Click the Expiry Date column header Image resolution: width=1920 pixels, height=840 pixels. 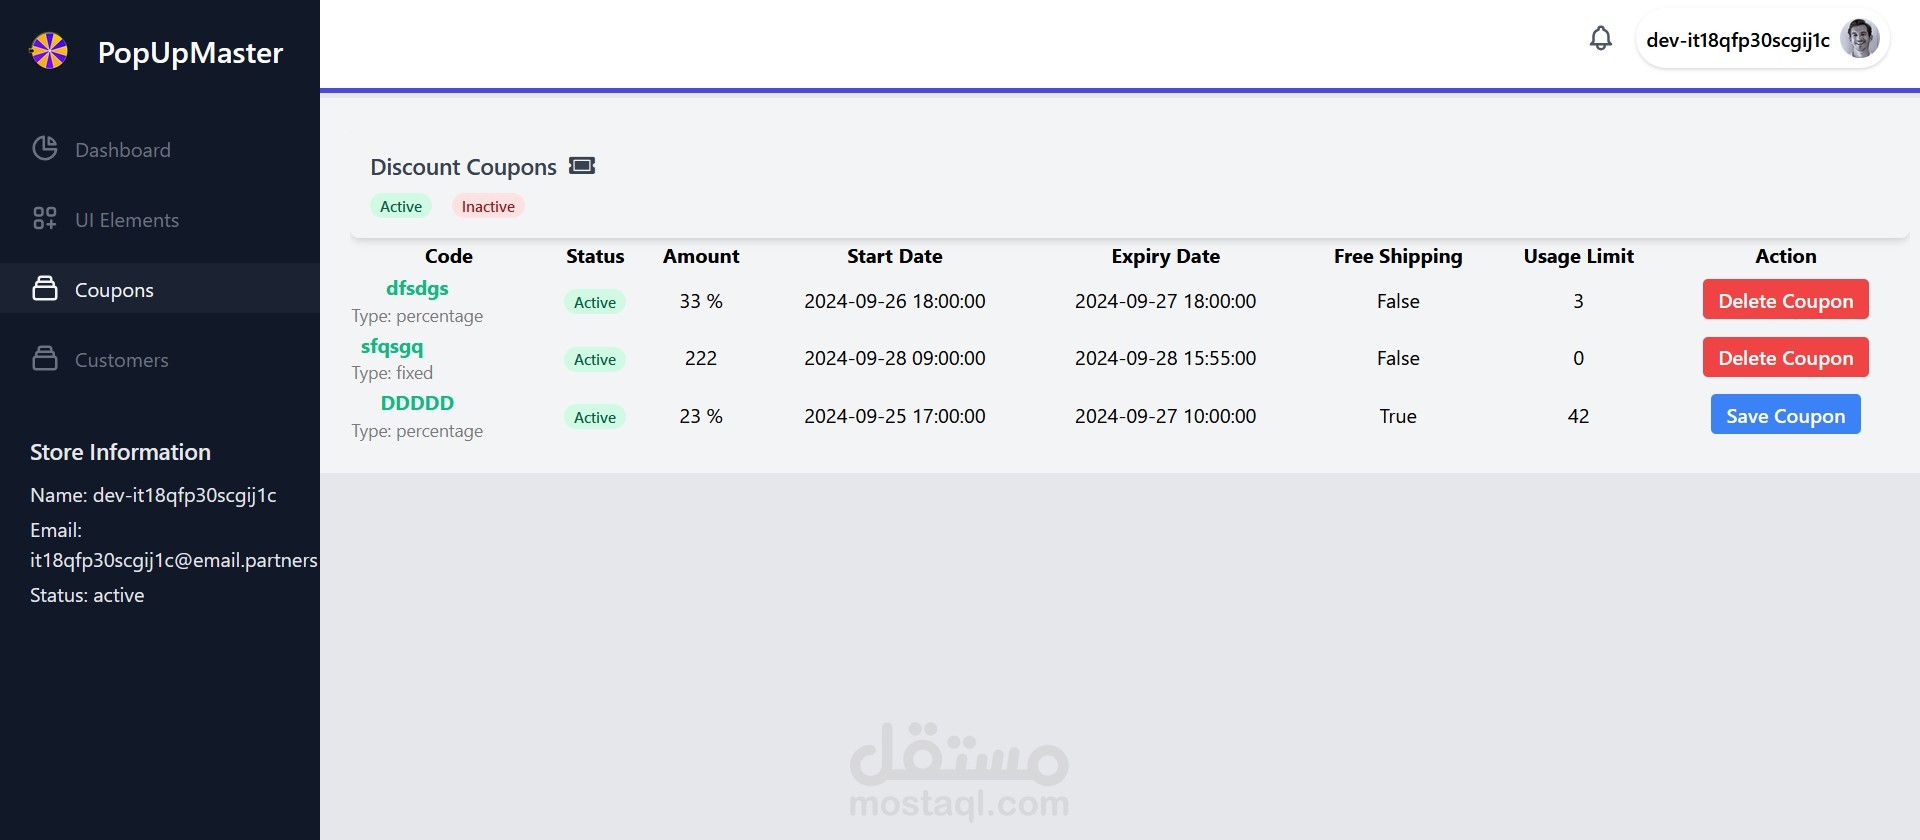[1165, 256]
